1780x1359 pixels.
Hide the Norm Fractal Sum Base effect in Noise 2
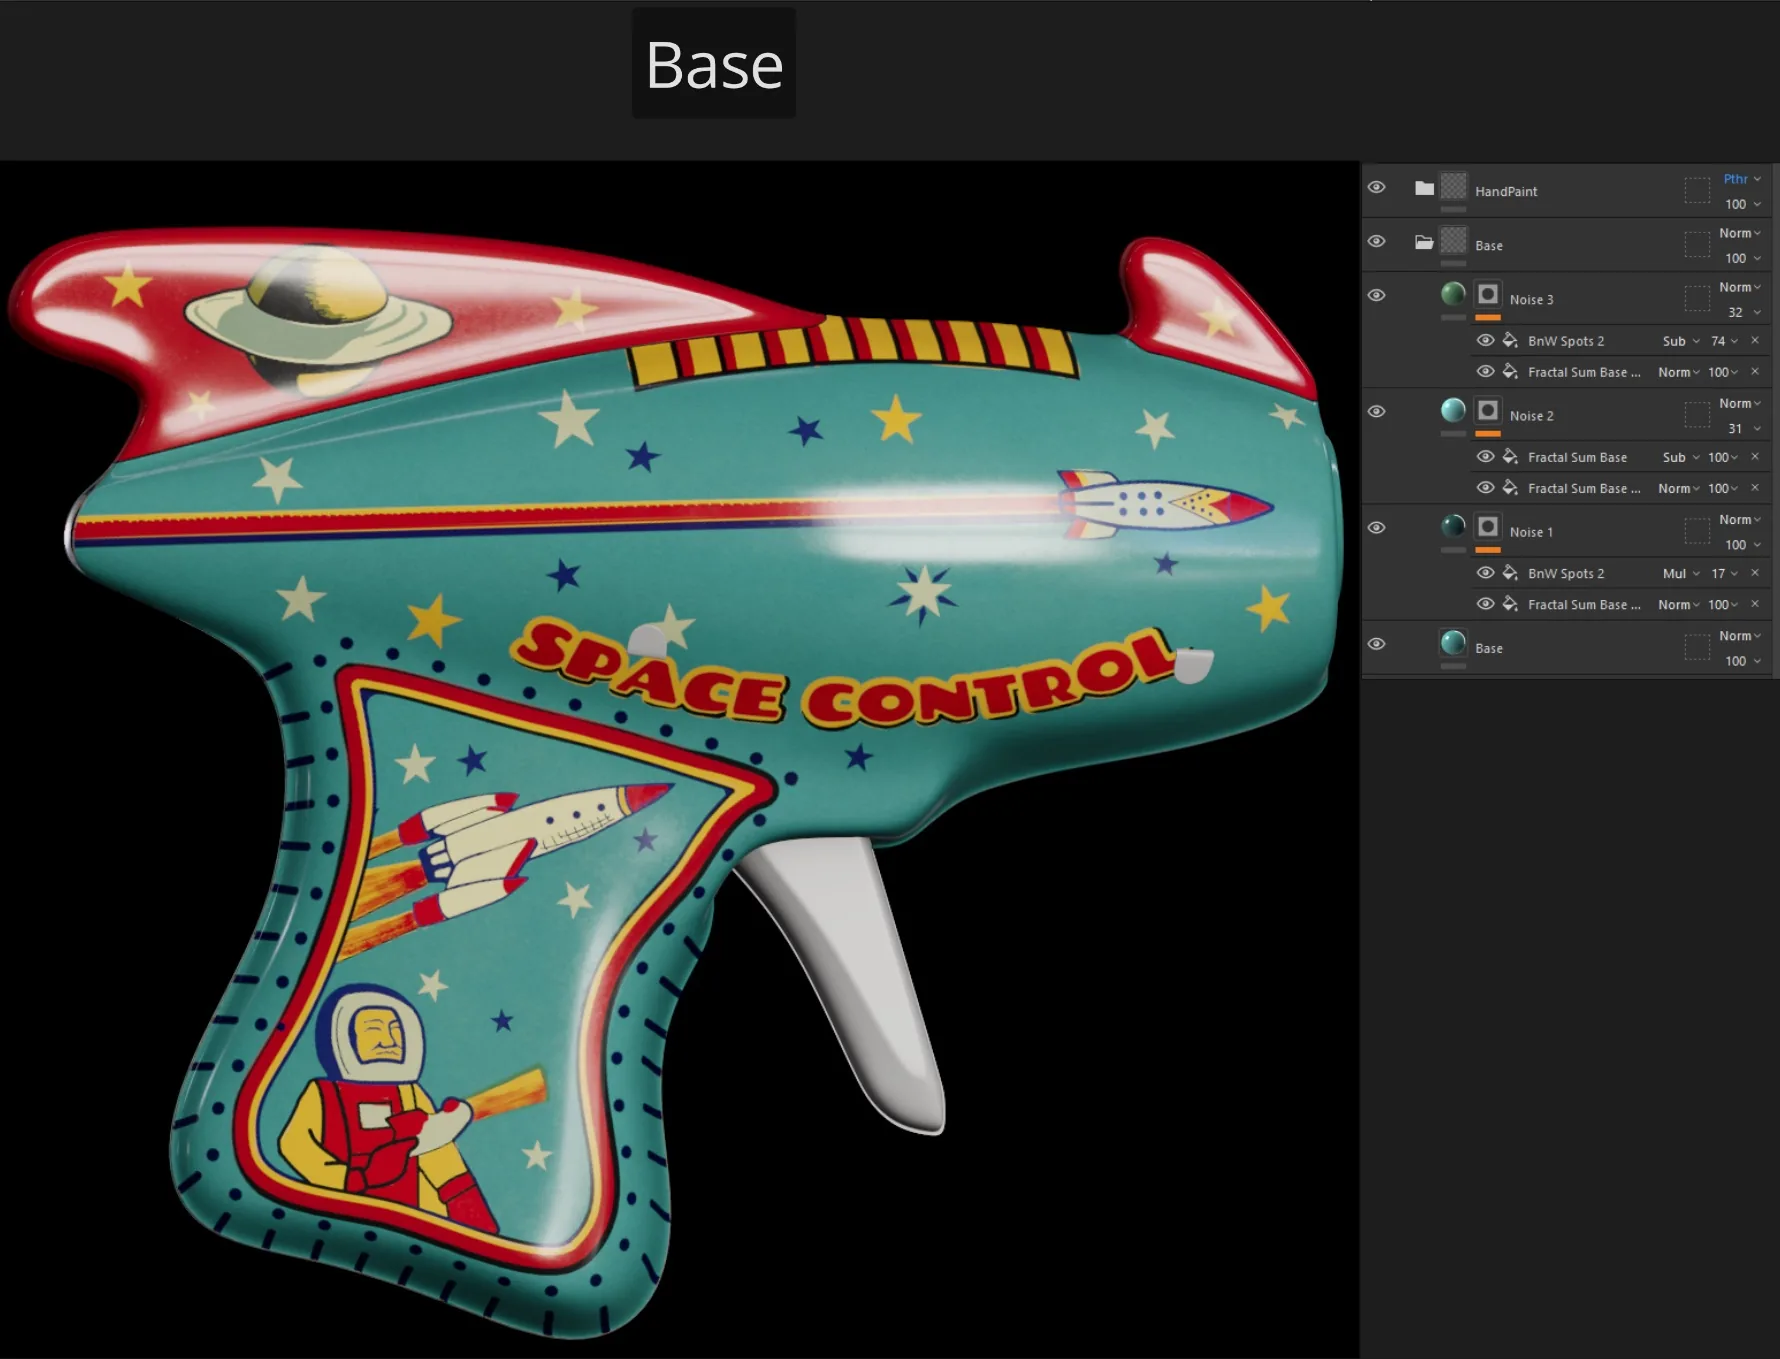click(1485, 487)
